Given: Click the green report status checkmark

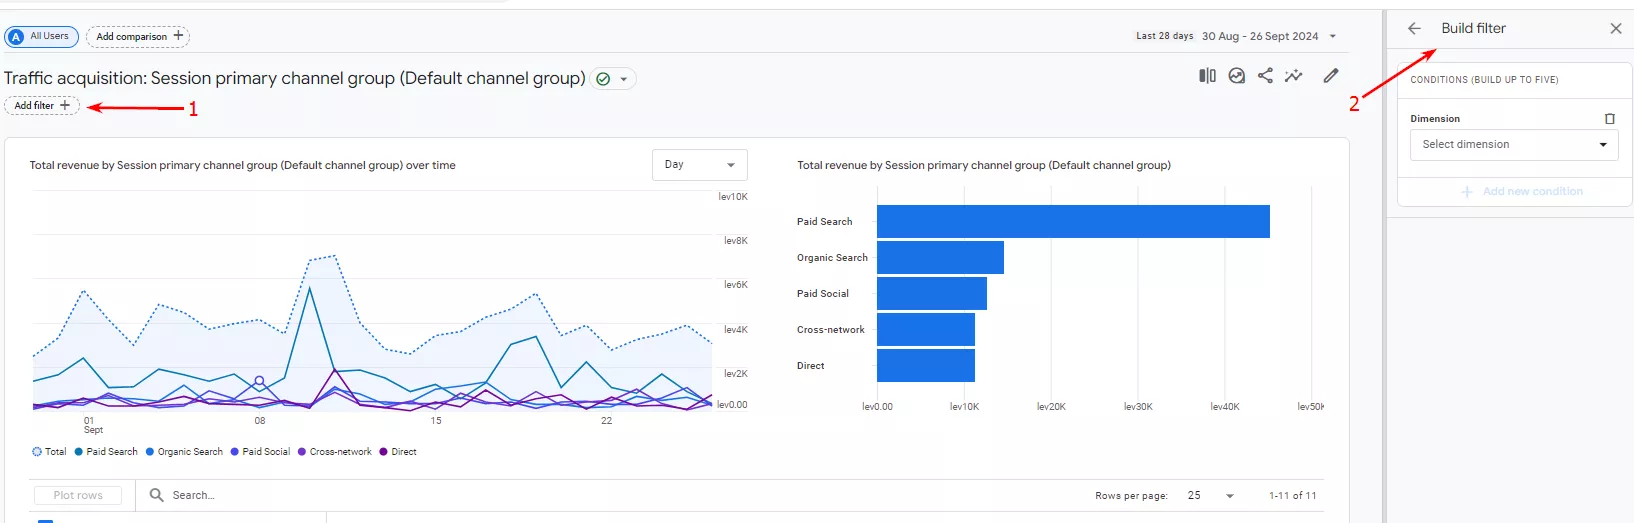Looking at the screenshot, I should click(603, 79).
